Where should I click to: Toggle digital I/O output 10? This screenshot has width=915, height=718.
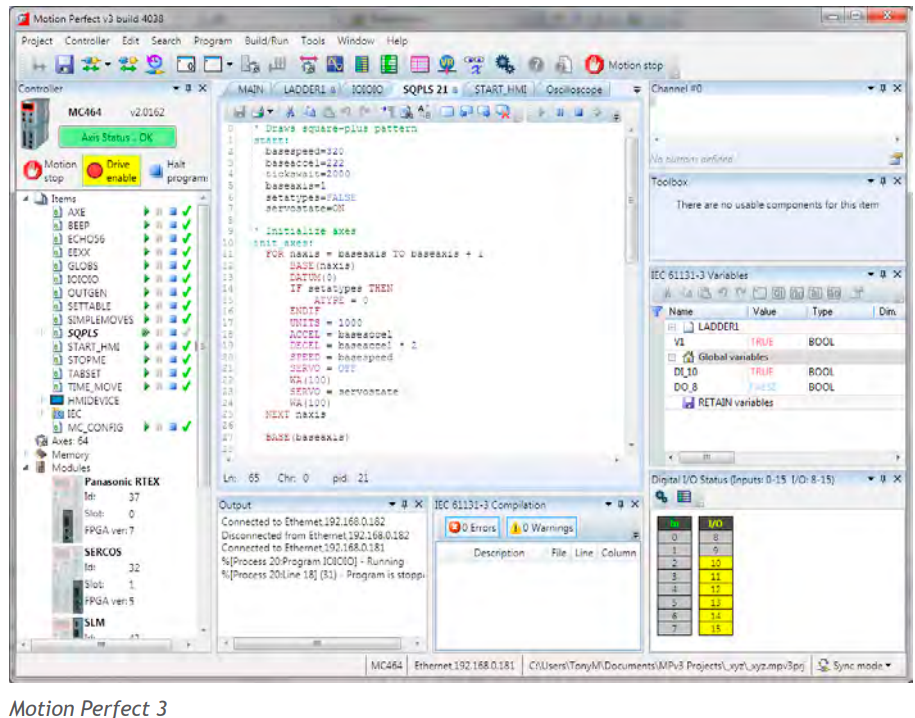(x=715, y=563)
